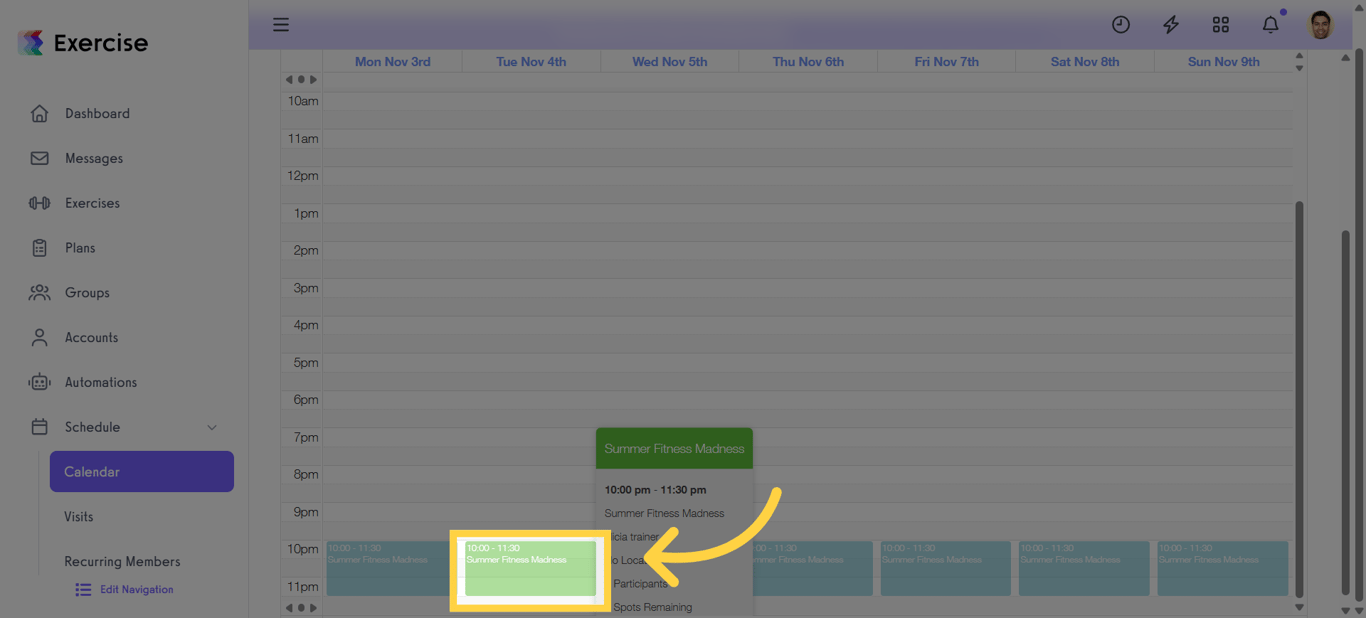Click the Edit Navigation link

(x=137, y=590)
